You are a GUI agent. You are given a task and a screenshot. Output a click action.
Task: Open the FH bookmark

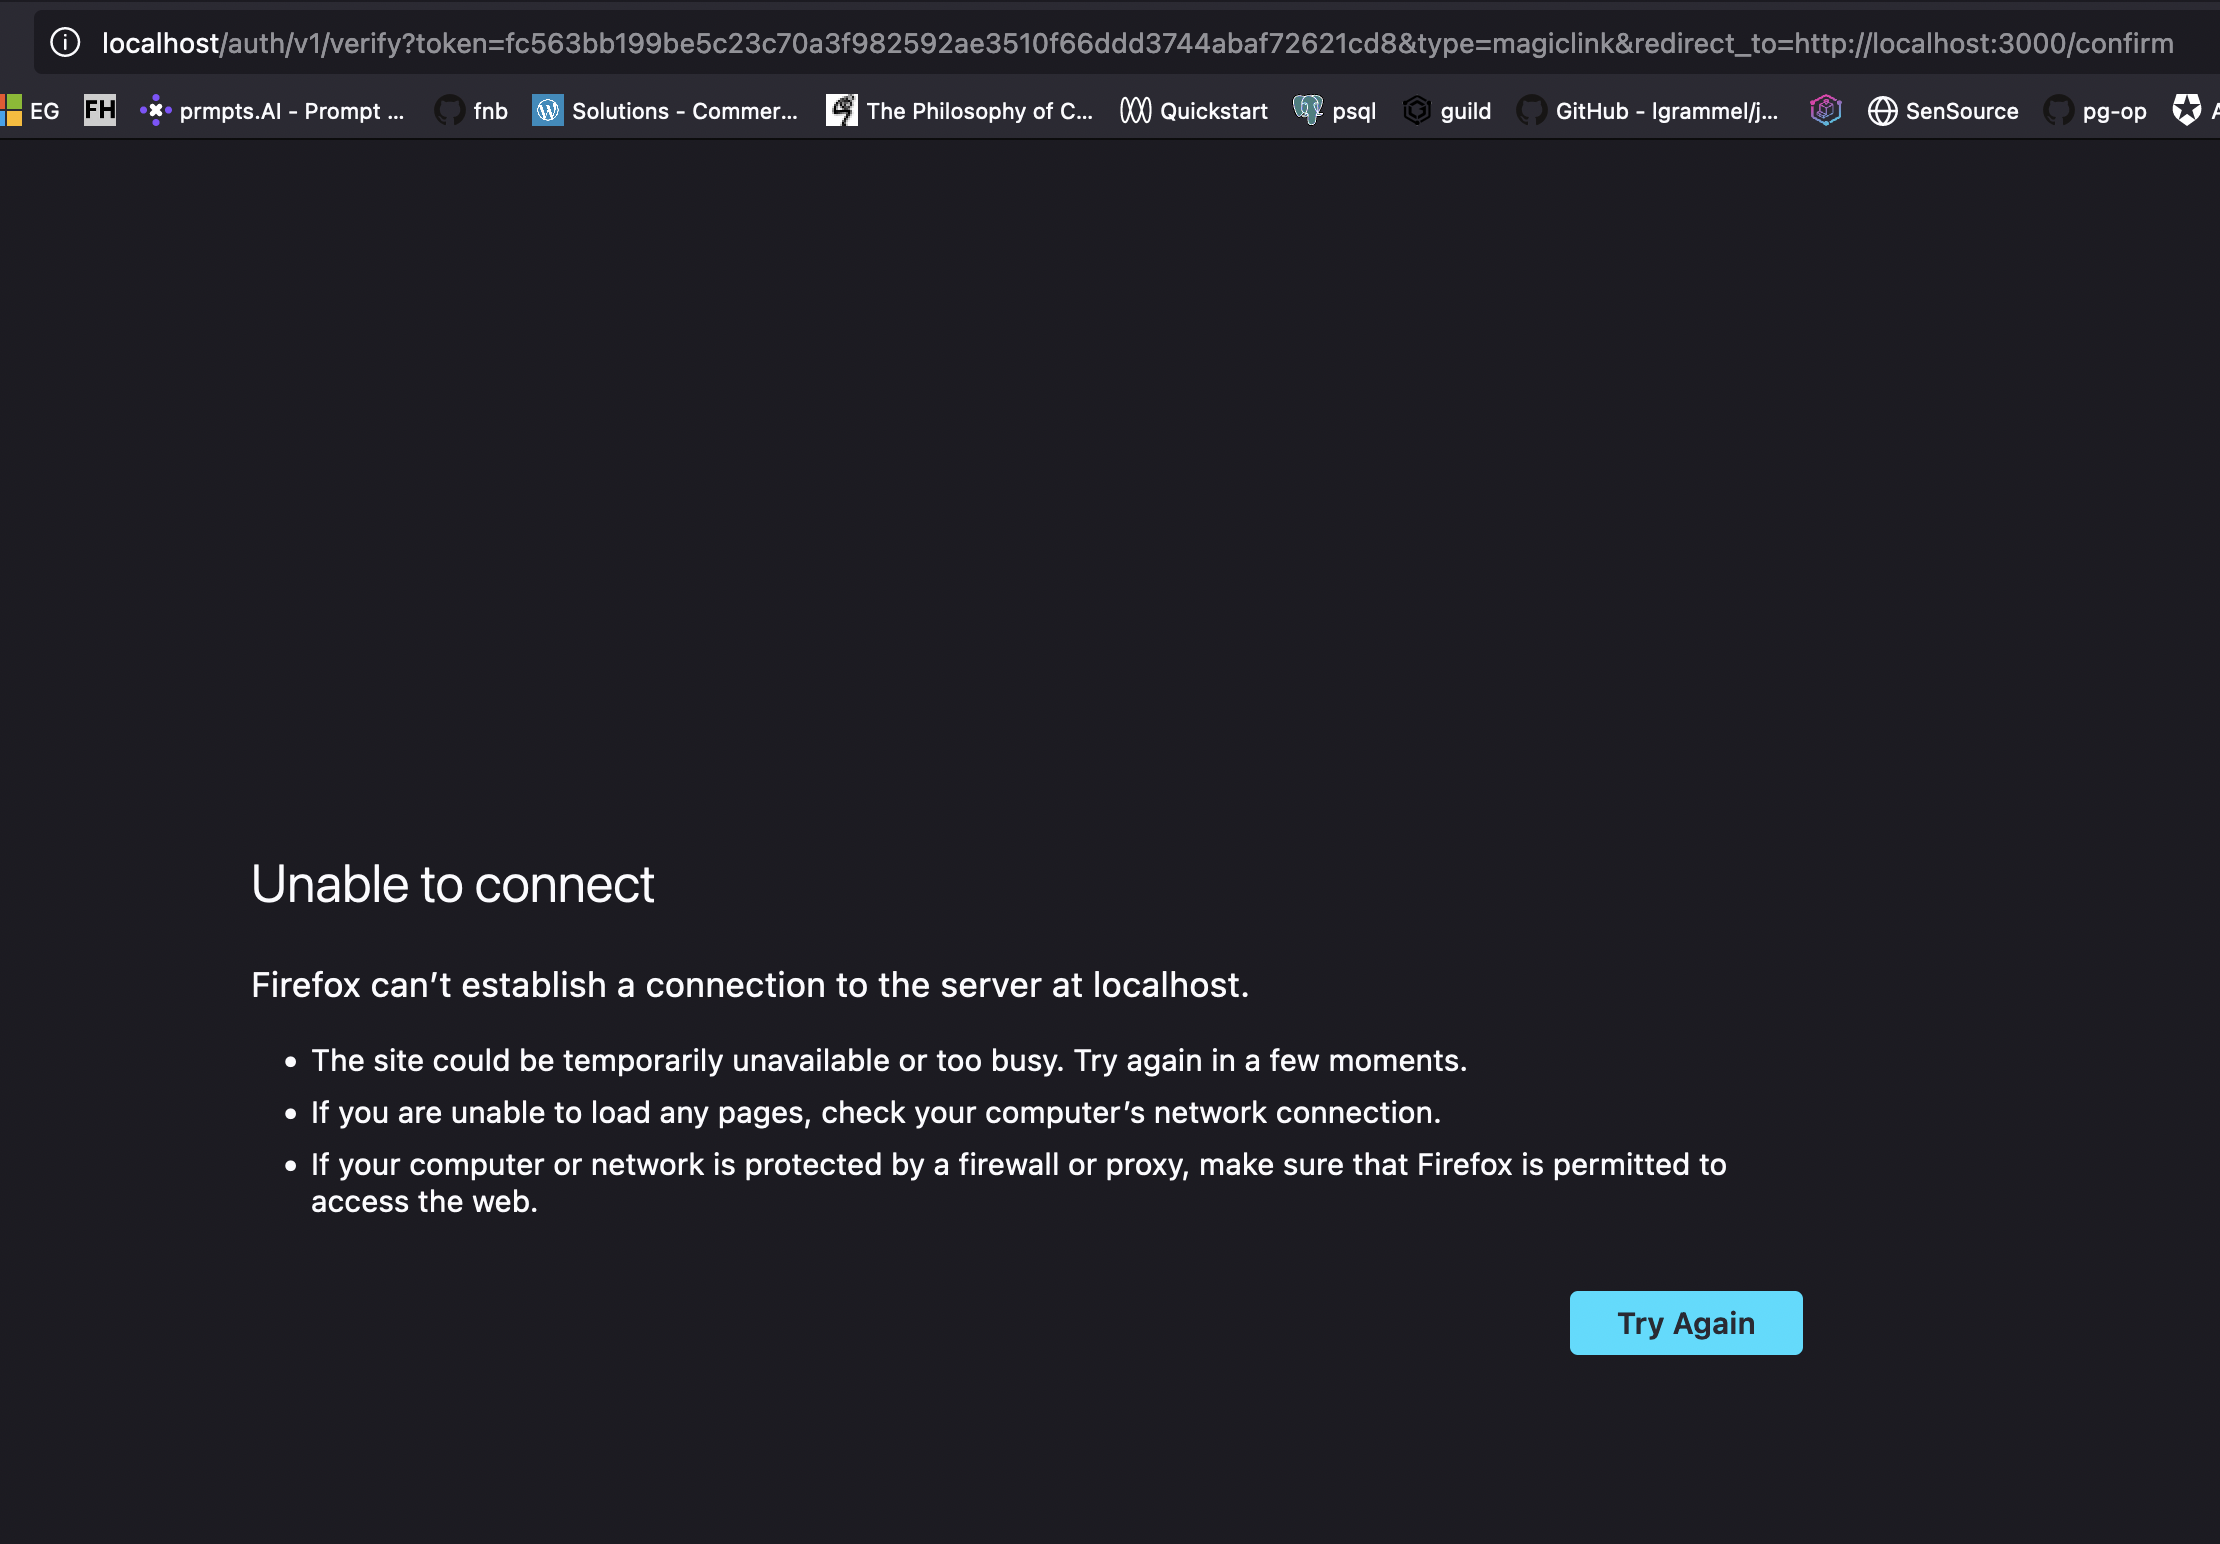(x=99, y=110)
